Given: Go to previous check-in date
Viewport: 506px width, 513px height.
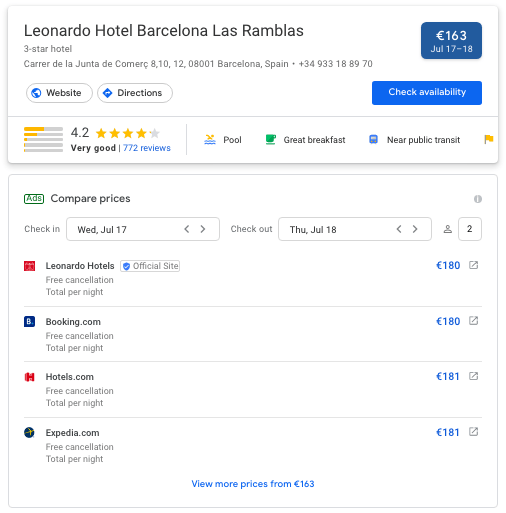Looking at the screenshot, I should (x=187, y=229).
